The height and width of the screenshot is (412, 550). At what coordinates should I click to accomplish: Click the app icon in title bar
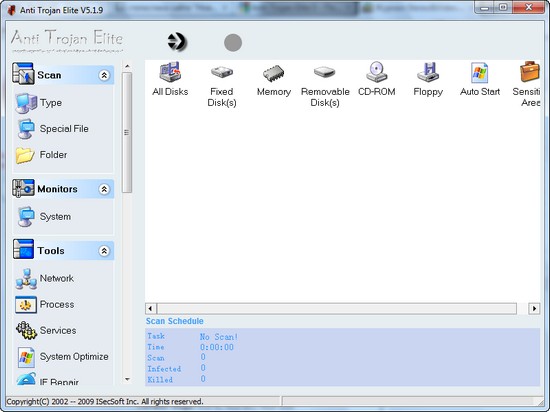(12, 10)
